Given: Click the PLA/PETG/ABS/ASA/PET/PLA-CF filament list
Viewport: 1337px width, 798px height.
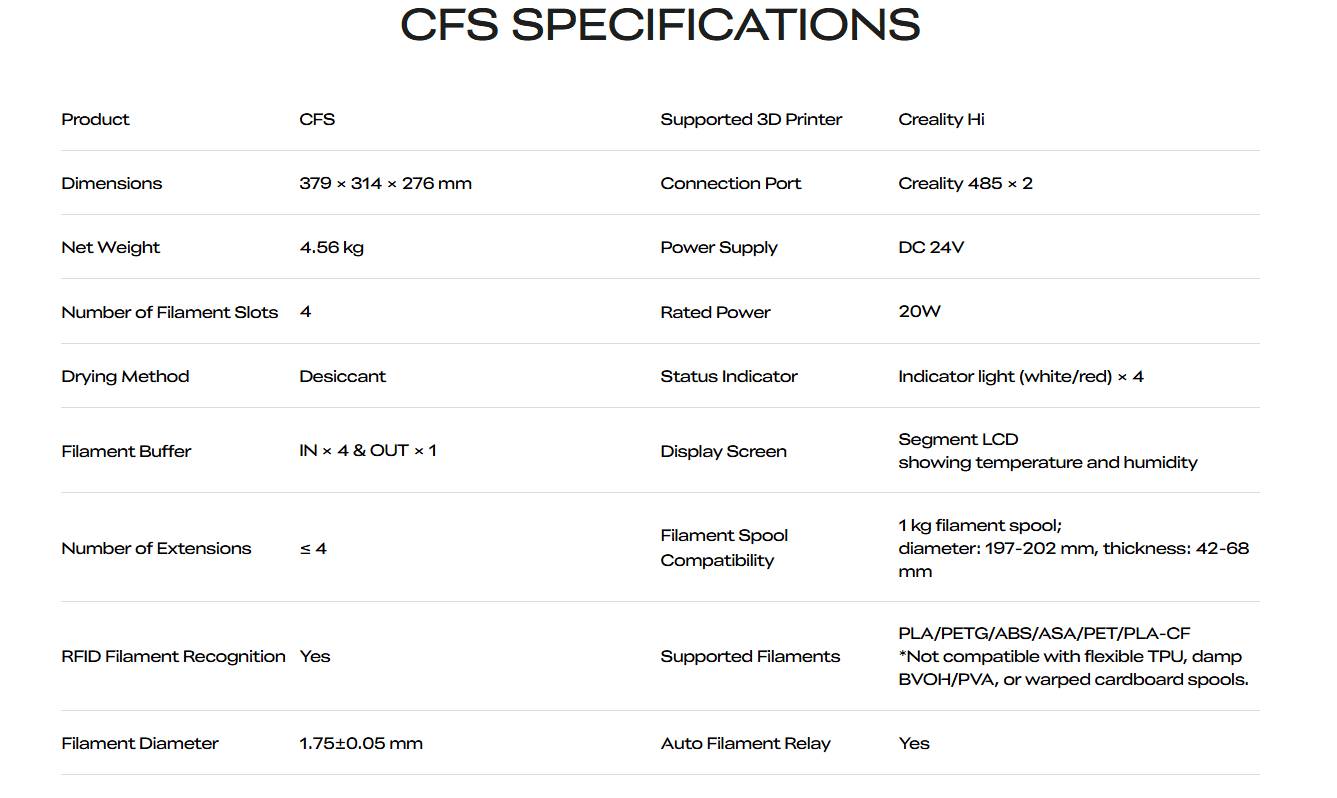Looking at the screenshot, I should click(1044, 633).
